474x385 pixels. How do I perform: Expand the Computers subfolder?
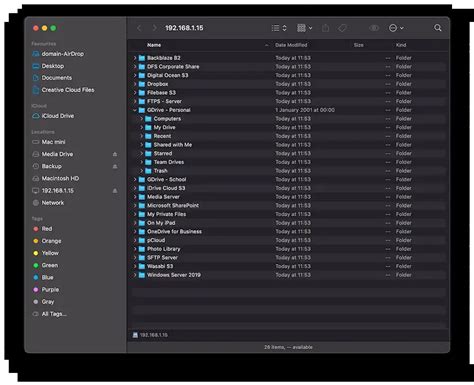141,119
